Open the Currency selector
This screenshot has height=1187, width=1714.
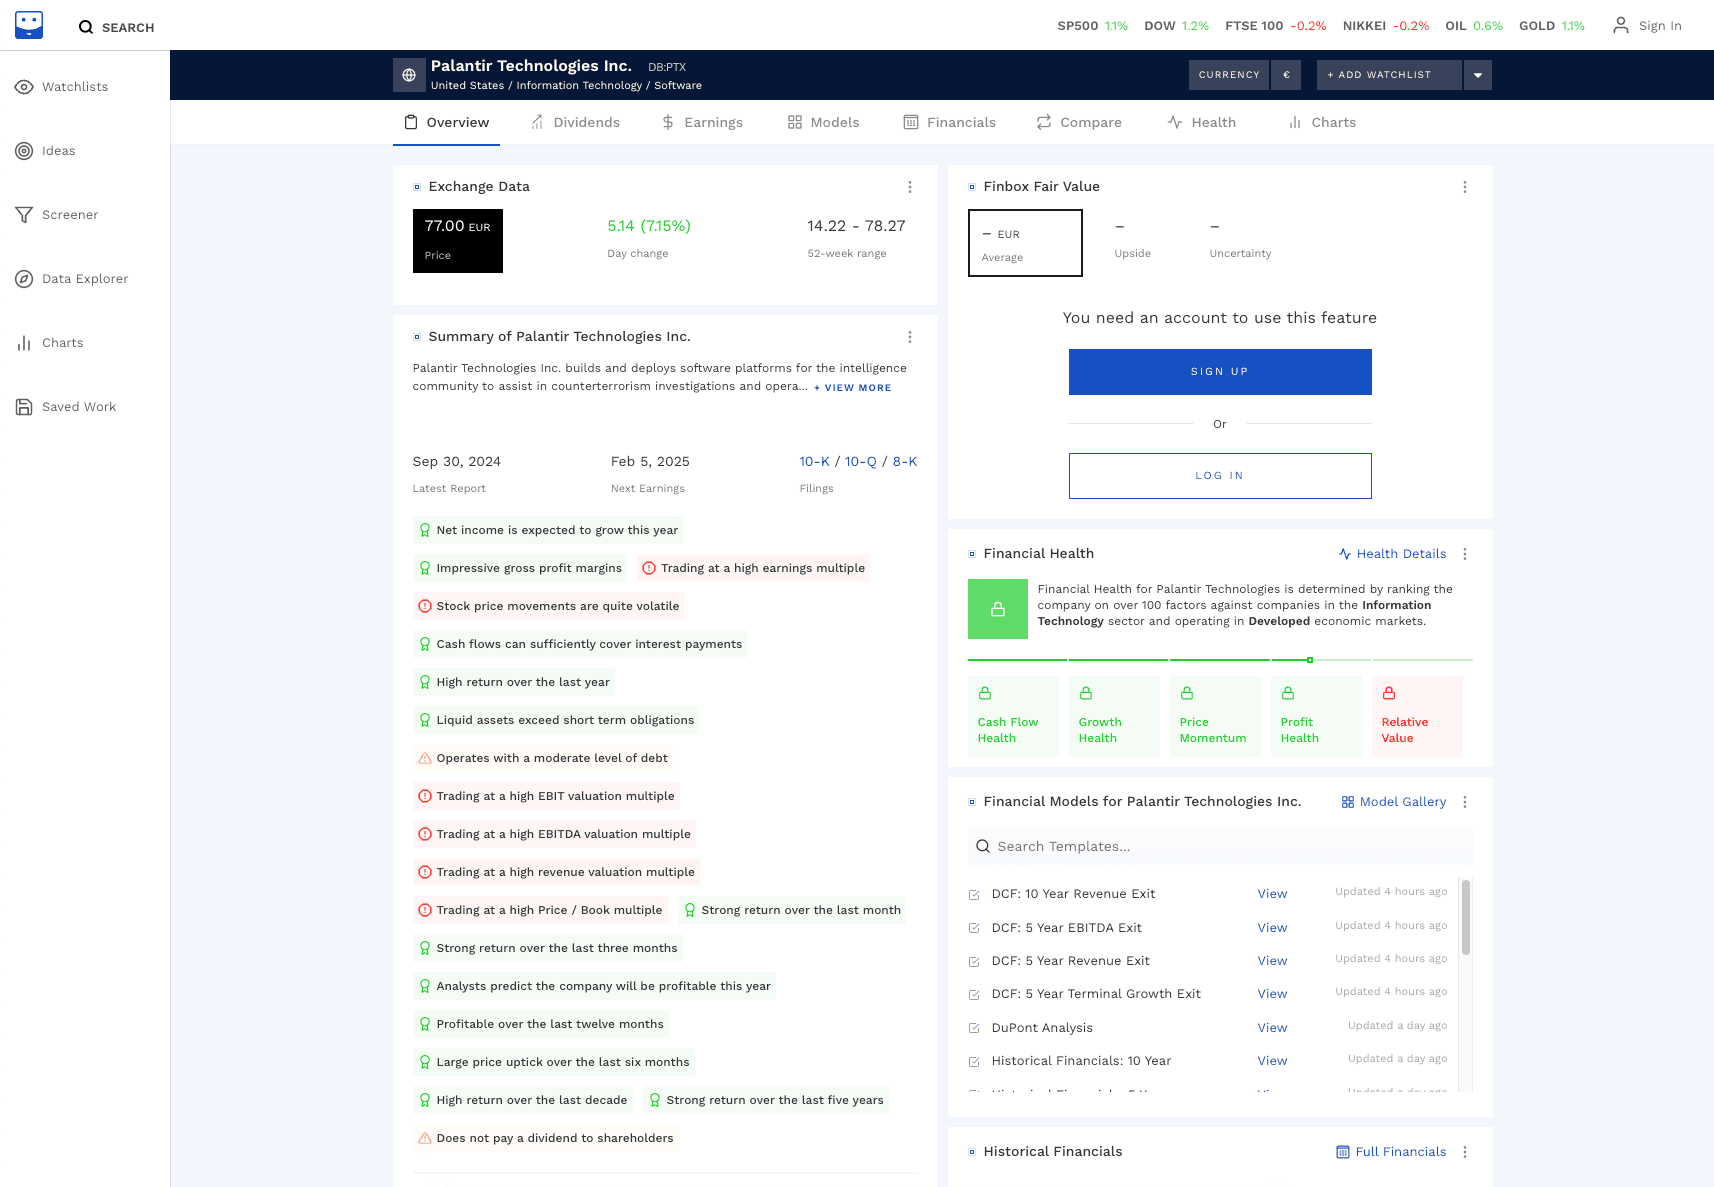click(1229, 75)
